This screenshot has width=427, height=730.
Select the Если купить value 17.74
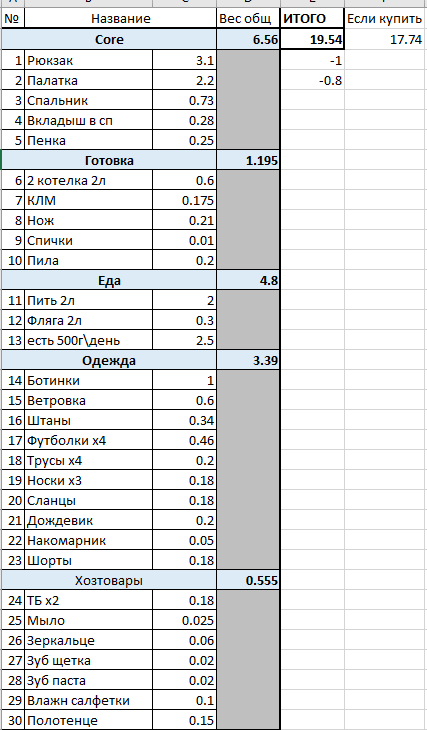pos(386,40)
